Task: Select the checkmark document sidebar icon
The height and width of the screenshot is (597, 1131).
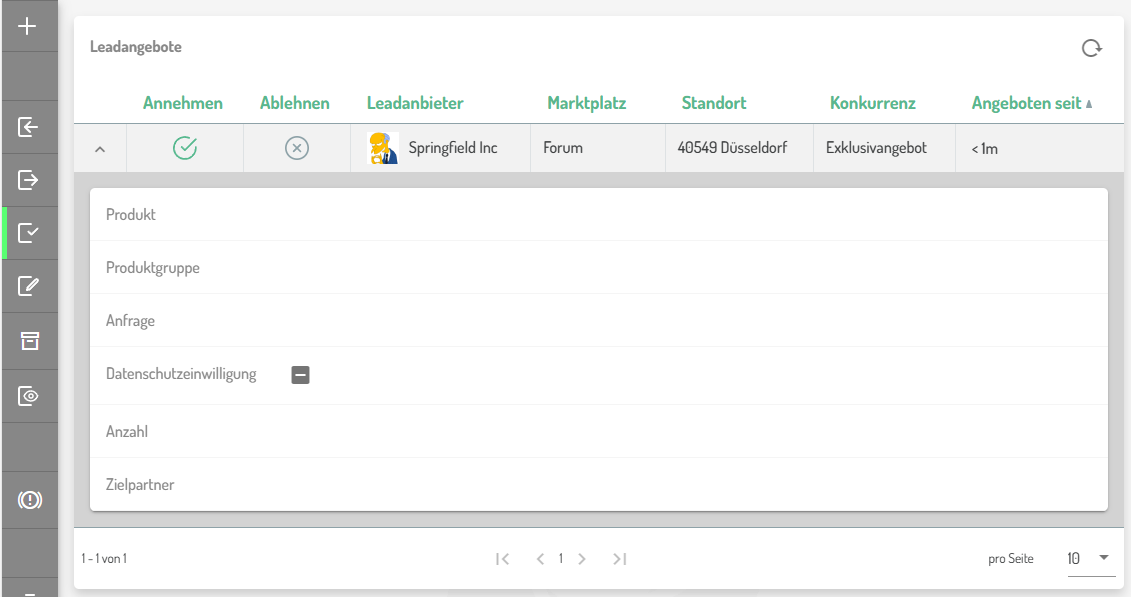Action: 28,234
